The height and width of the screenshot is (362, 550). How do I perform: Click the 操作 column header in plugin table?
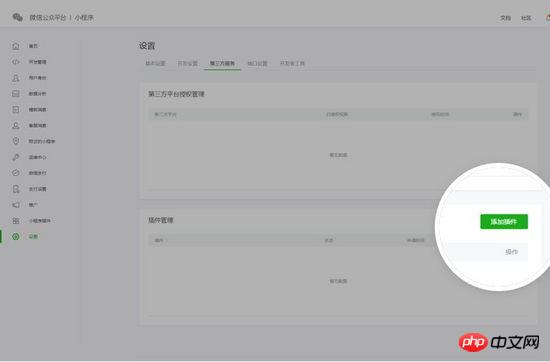pyautogui.click(x=511, y=252)
